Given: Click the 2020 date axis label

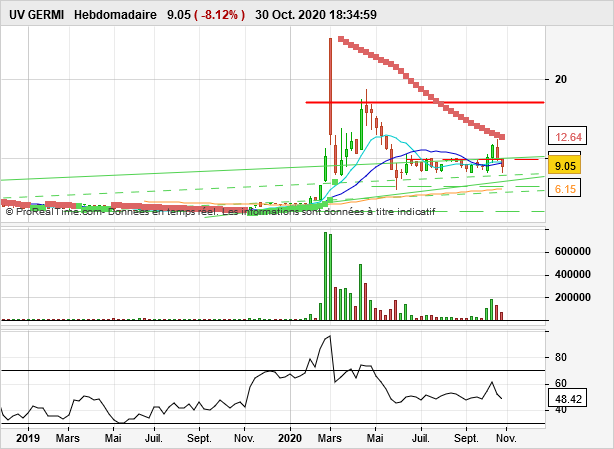Looking at the screenshot, I should [290, 438].
